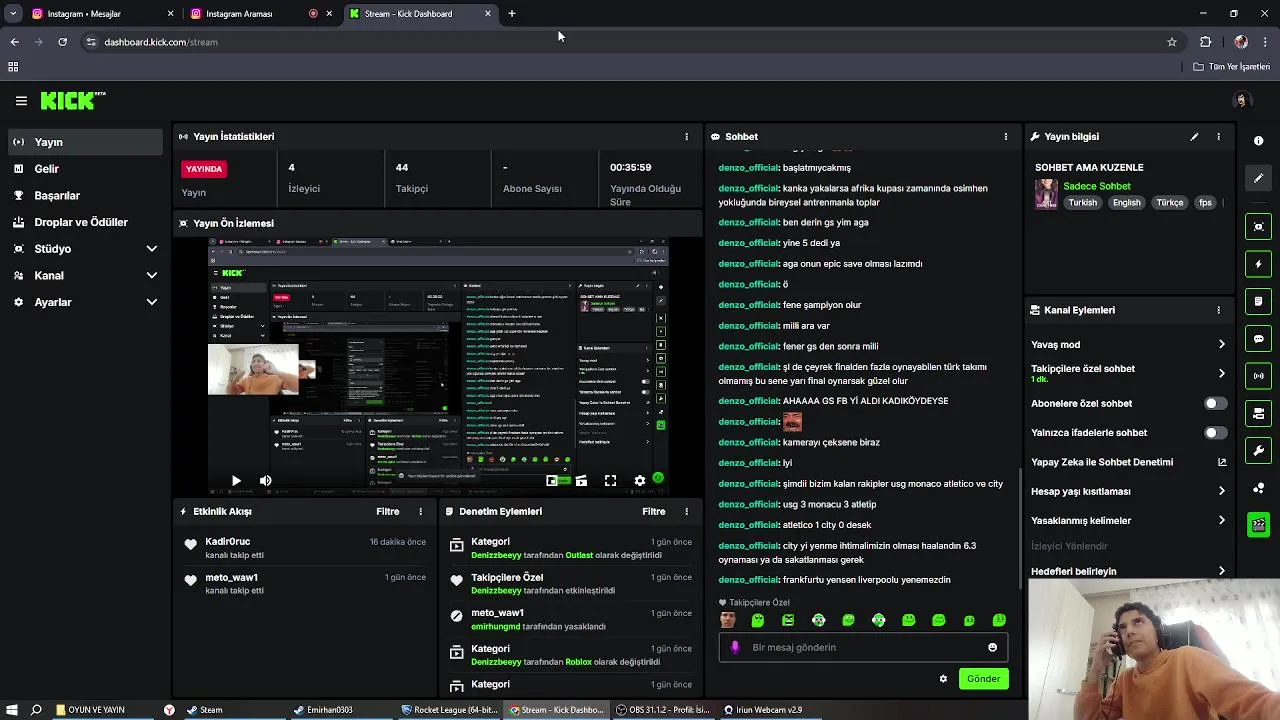This screenshot has height=720, width=1280.
Task: Open Tüm Yer İşaretleri bookmarks folder
Action: [x=1231, y=67]
